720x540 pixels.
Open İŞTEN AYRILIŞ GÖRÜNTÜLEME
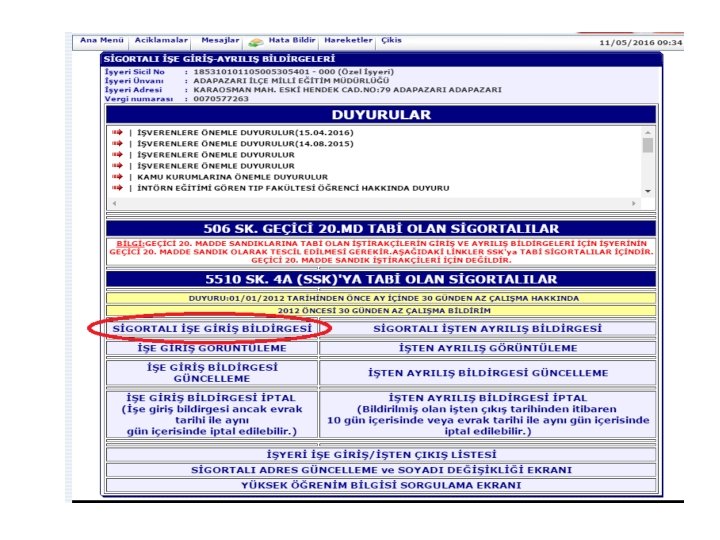[488, 348]
